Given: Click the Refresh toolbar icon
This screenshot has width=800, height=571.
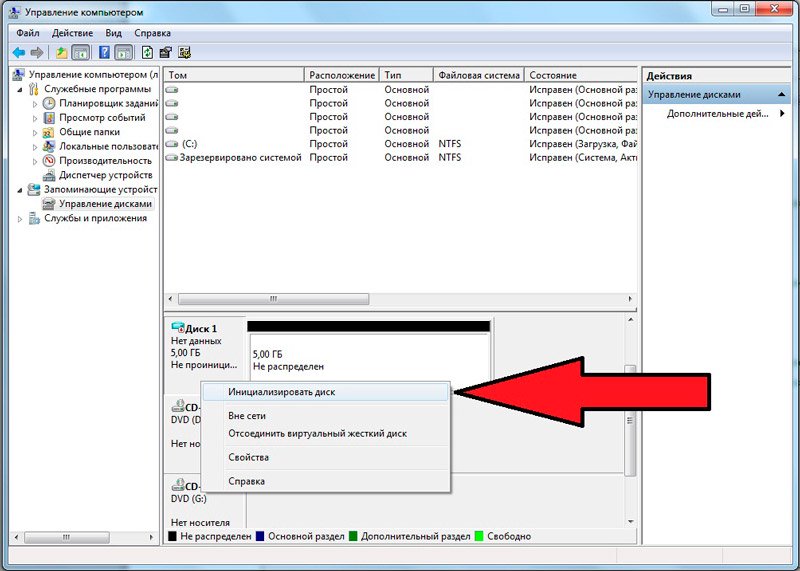Looking at the screenshot, I should point(147,53).
